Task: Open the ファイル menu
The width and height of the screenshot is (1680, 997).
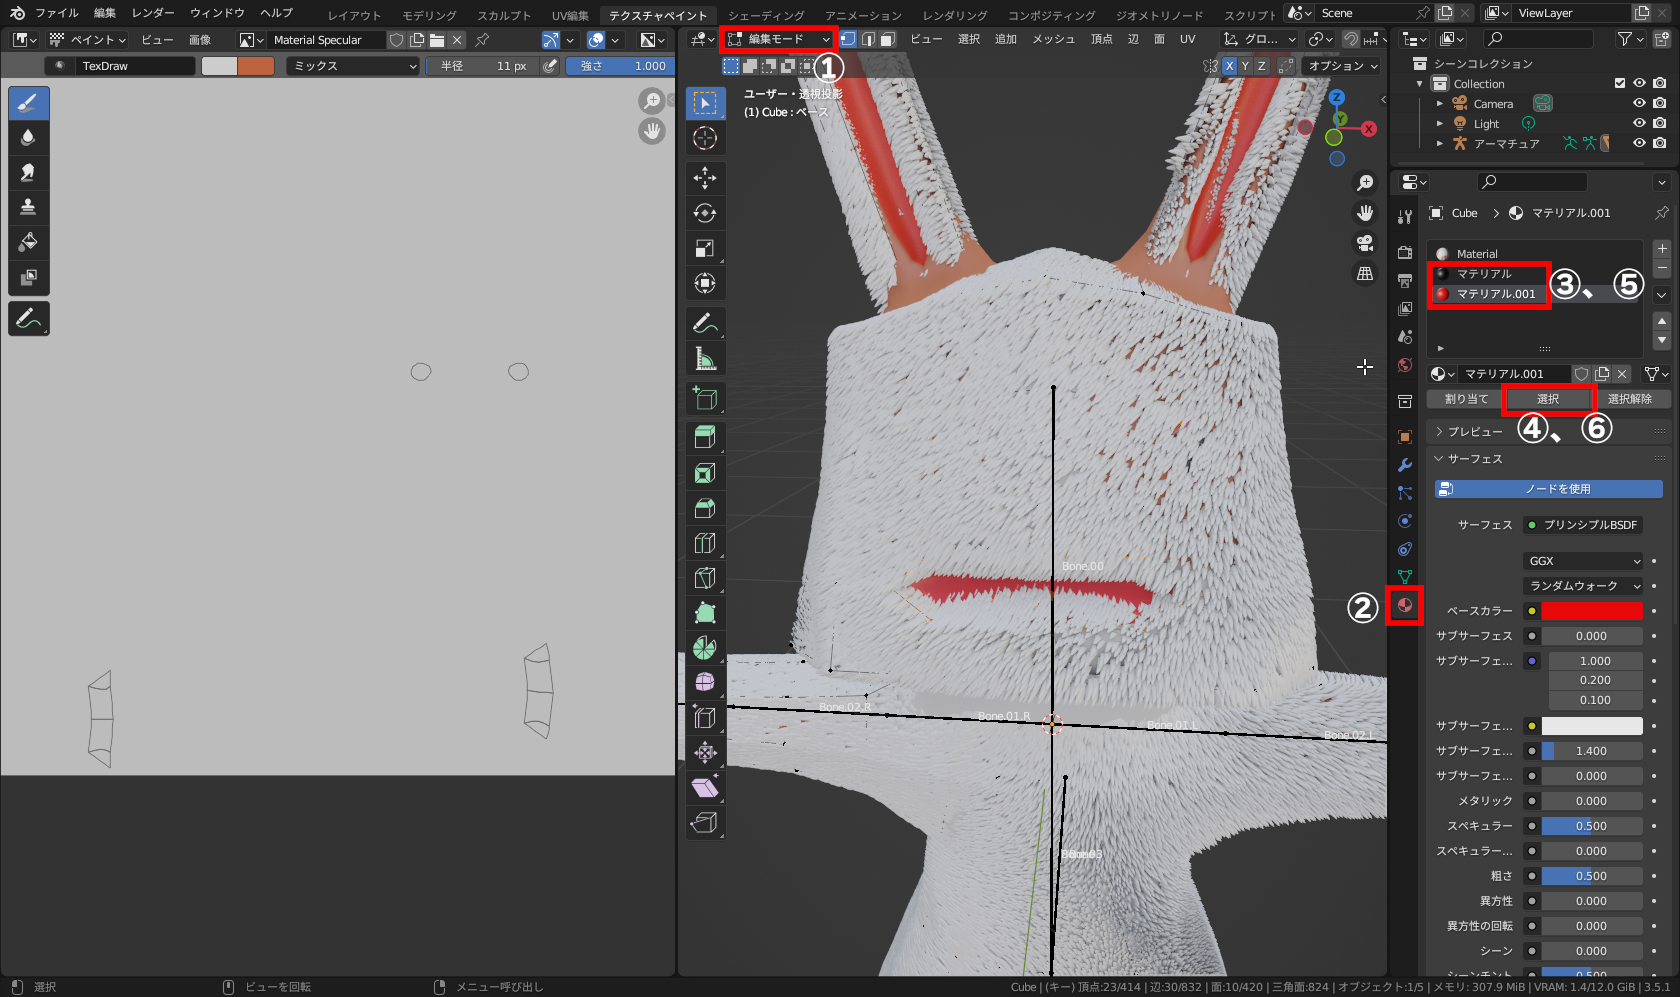Action: 57,13
